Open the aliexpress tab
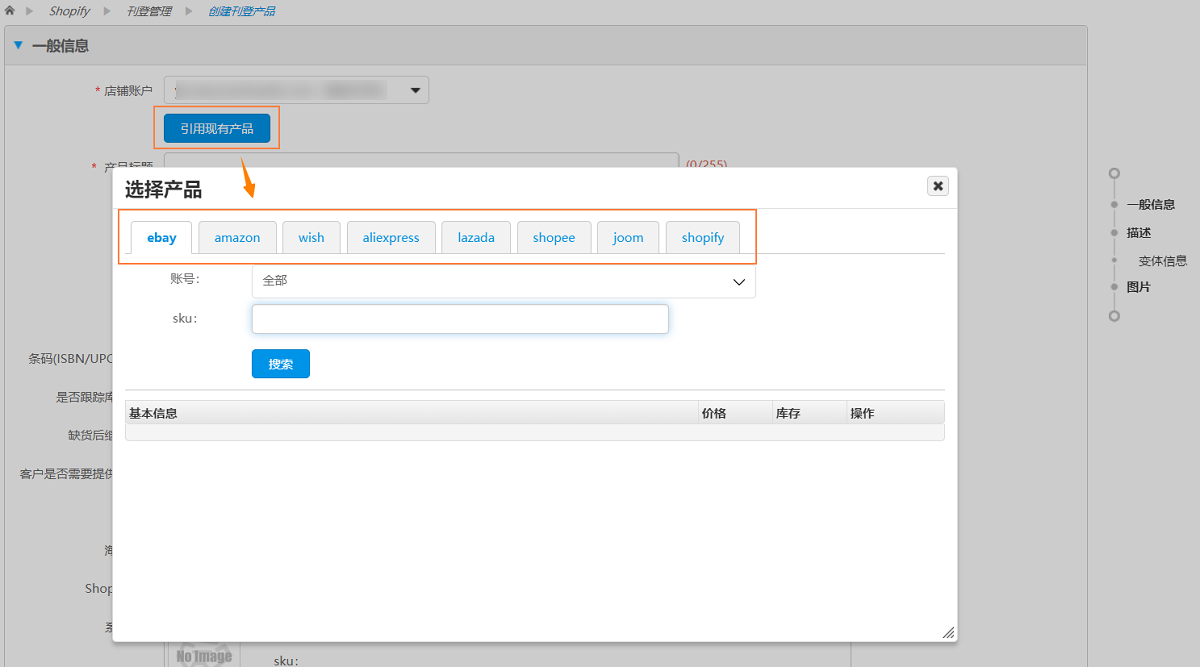Screen dimensions: 1200x667 click(x=391, y=238)
